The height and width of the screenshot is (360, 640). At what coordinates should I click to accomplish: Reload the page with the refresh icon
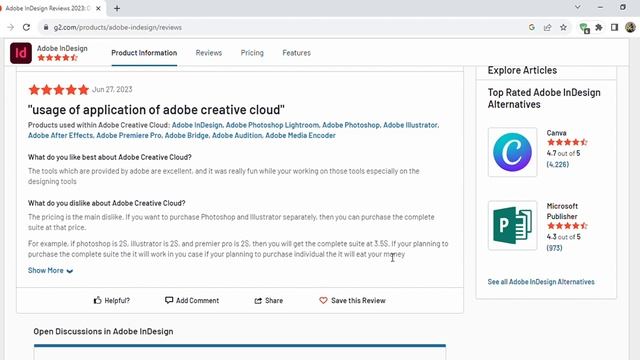click(27, 27)
